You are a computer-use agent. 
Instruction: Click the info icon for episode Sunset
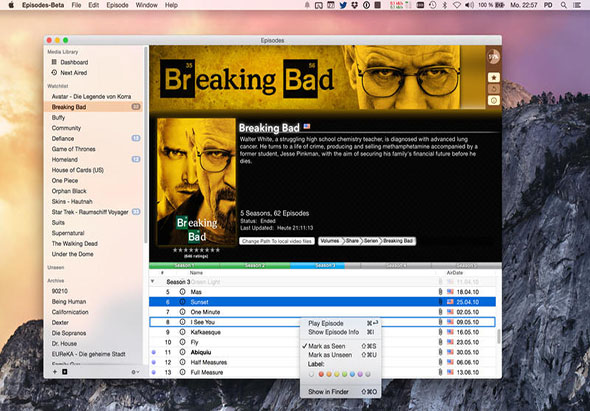[x=182, y=302]
